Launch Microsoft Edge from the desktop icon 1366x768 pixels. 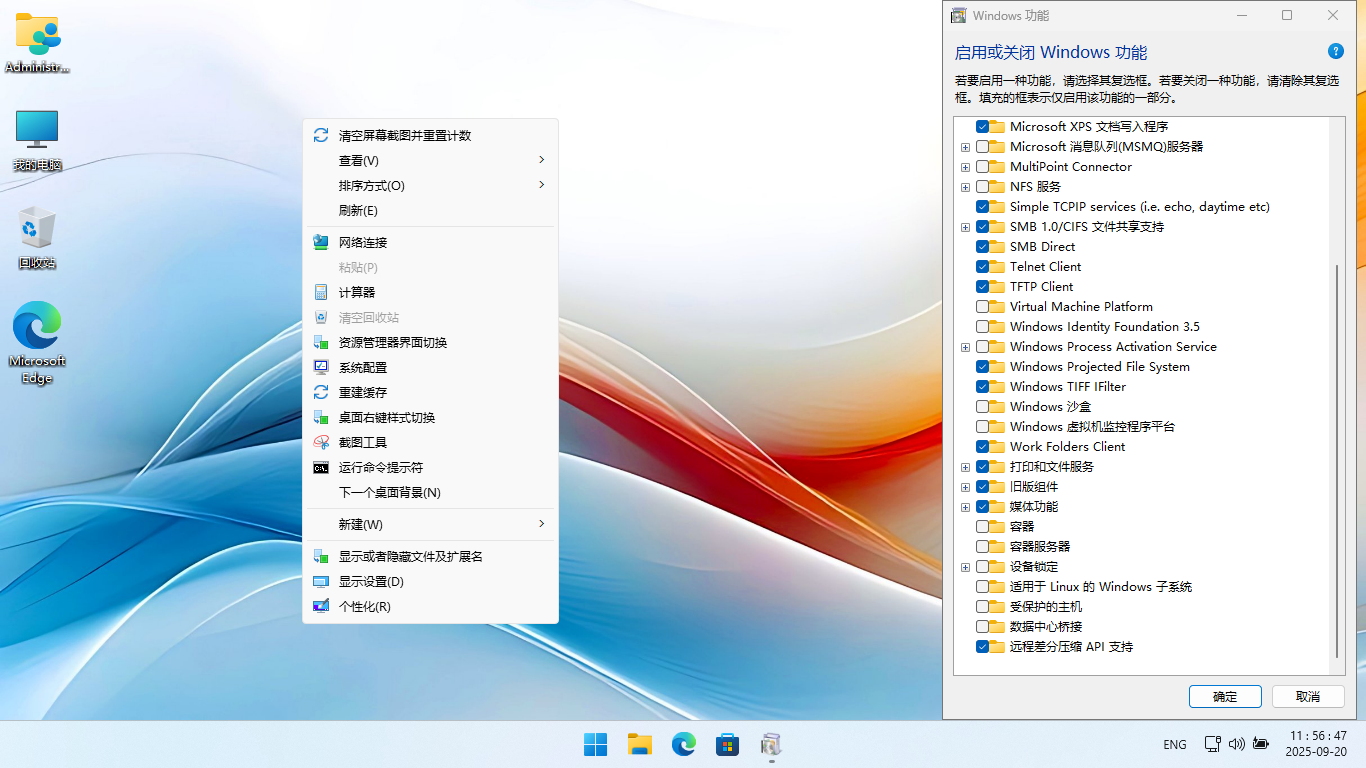click(x=37, y=342)
